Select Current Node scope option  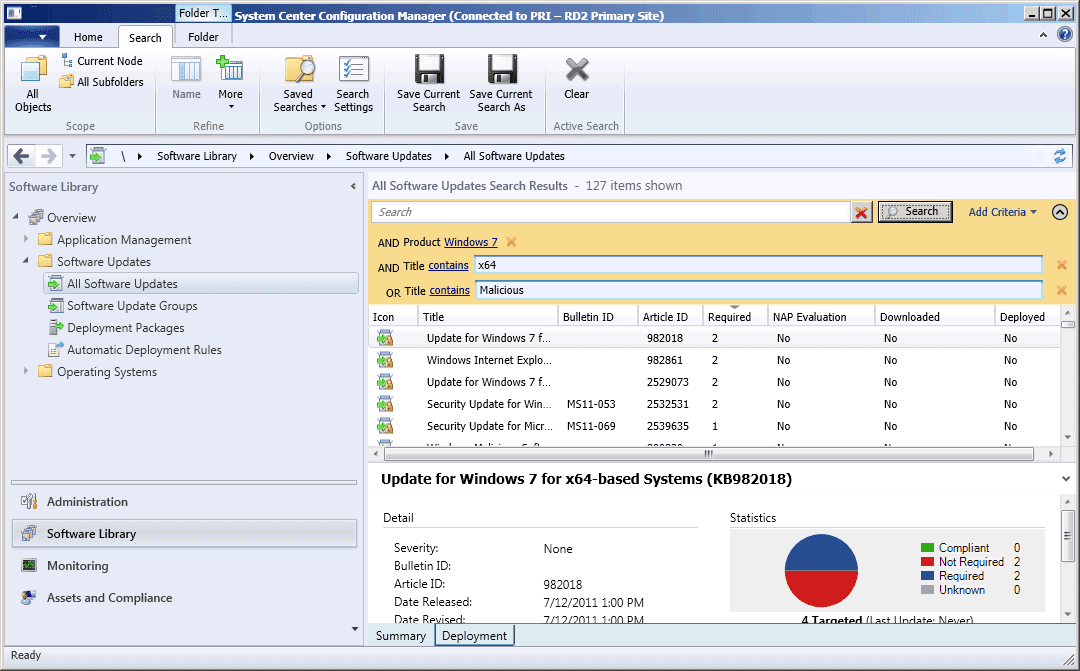point(102,61)
